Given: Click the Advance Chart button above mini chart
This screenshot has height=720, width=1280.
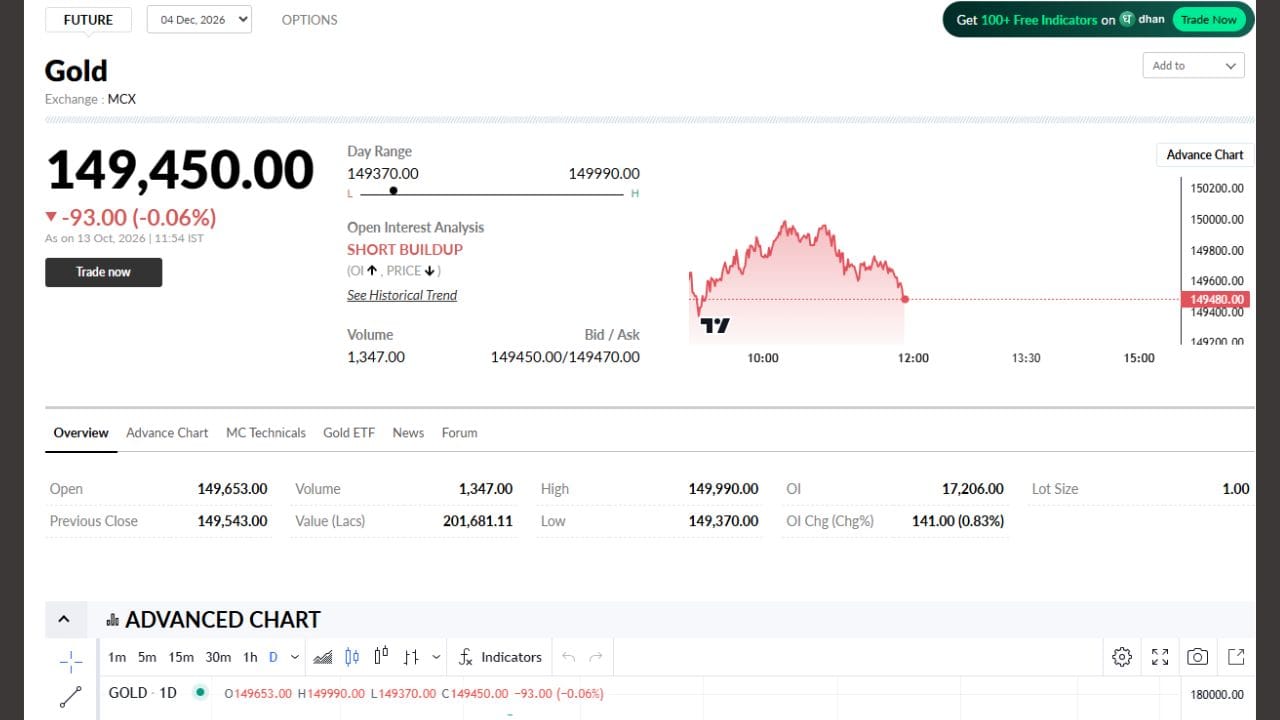Looking at the screenshot, I should tap(1205, 155).
